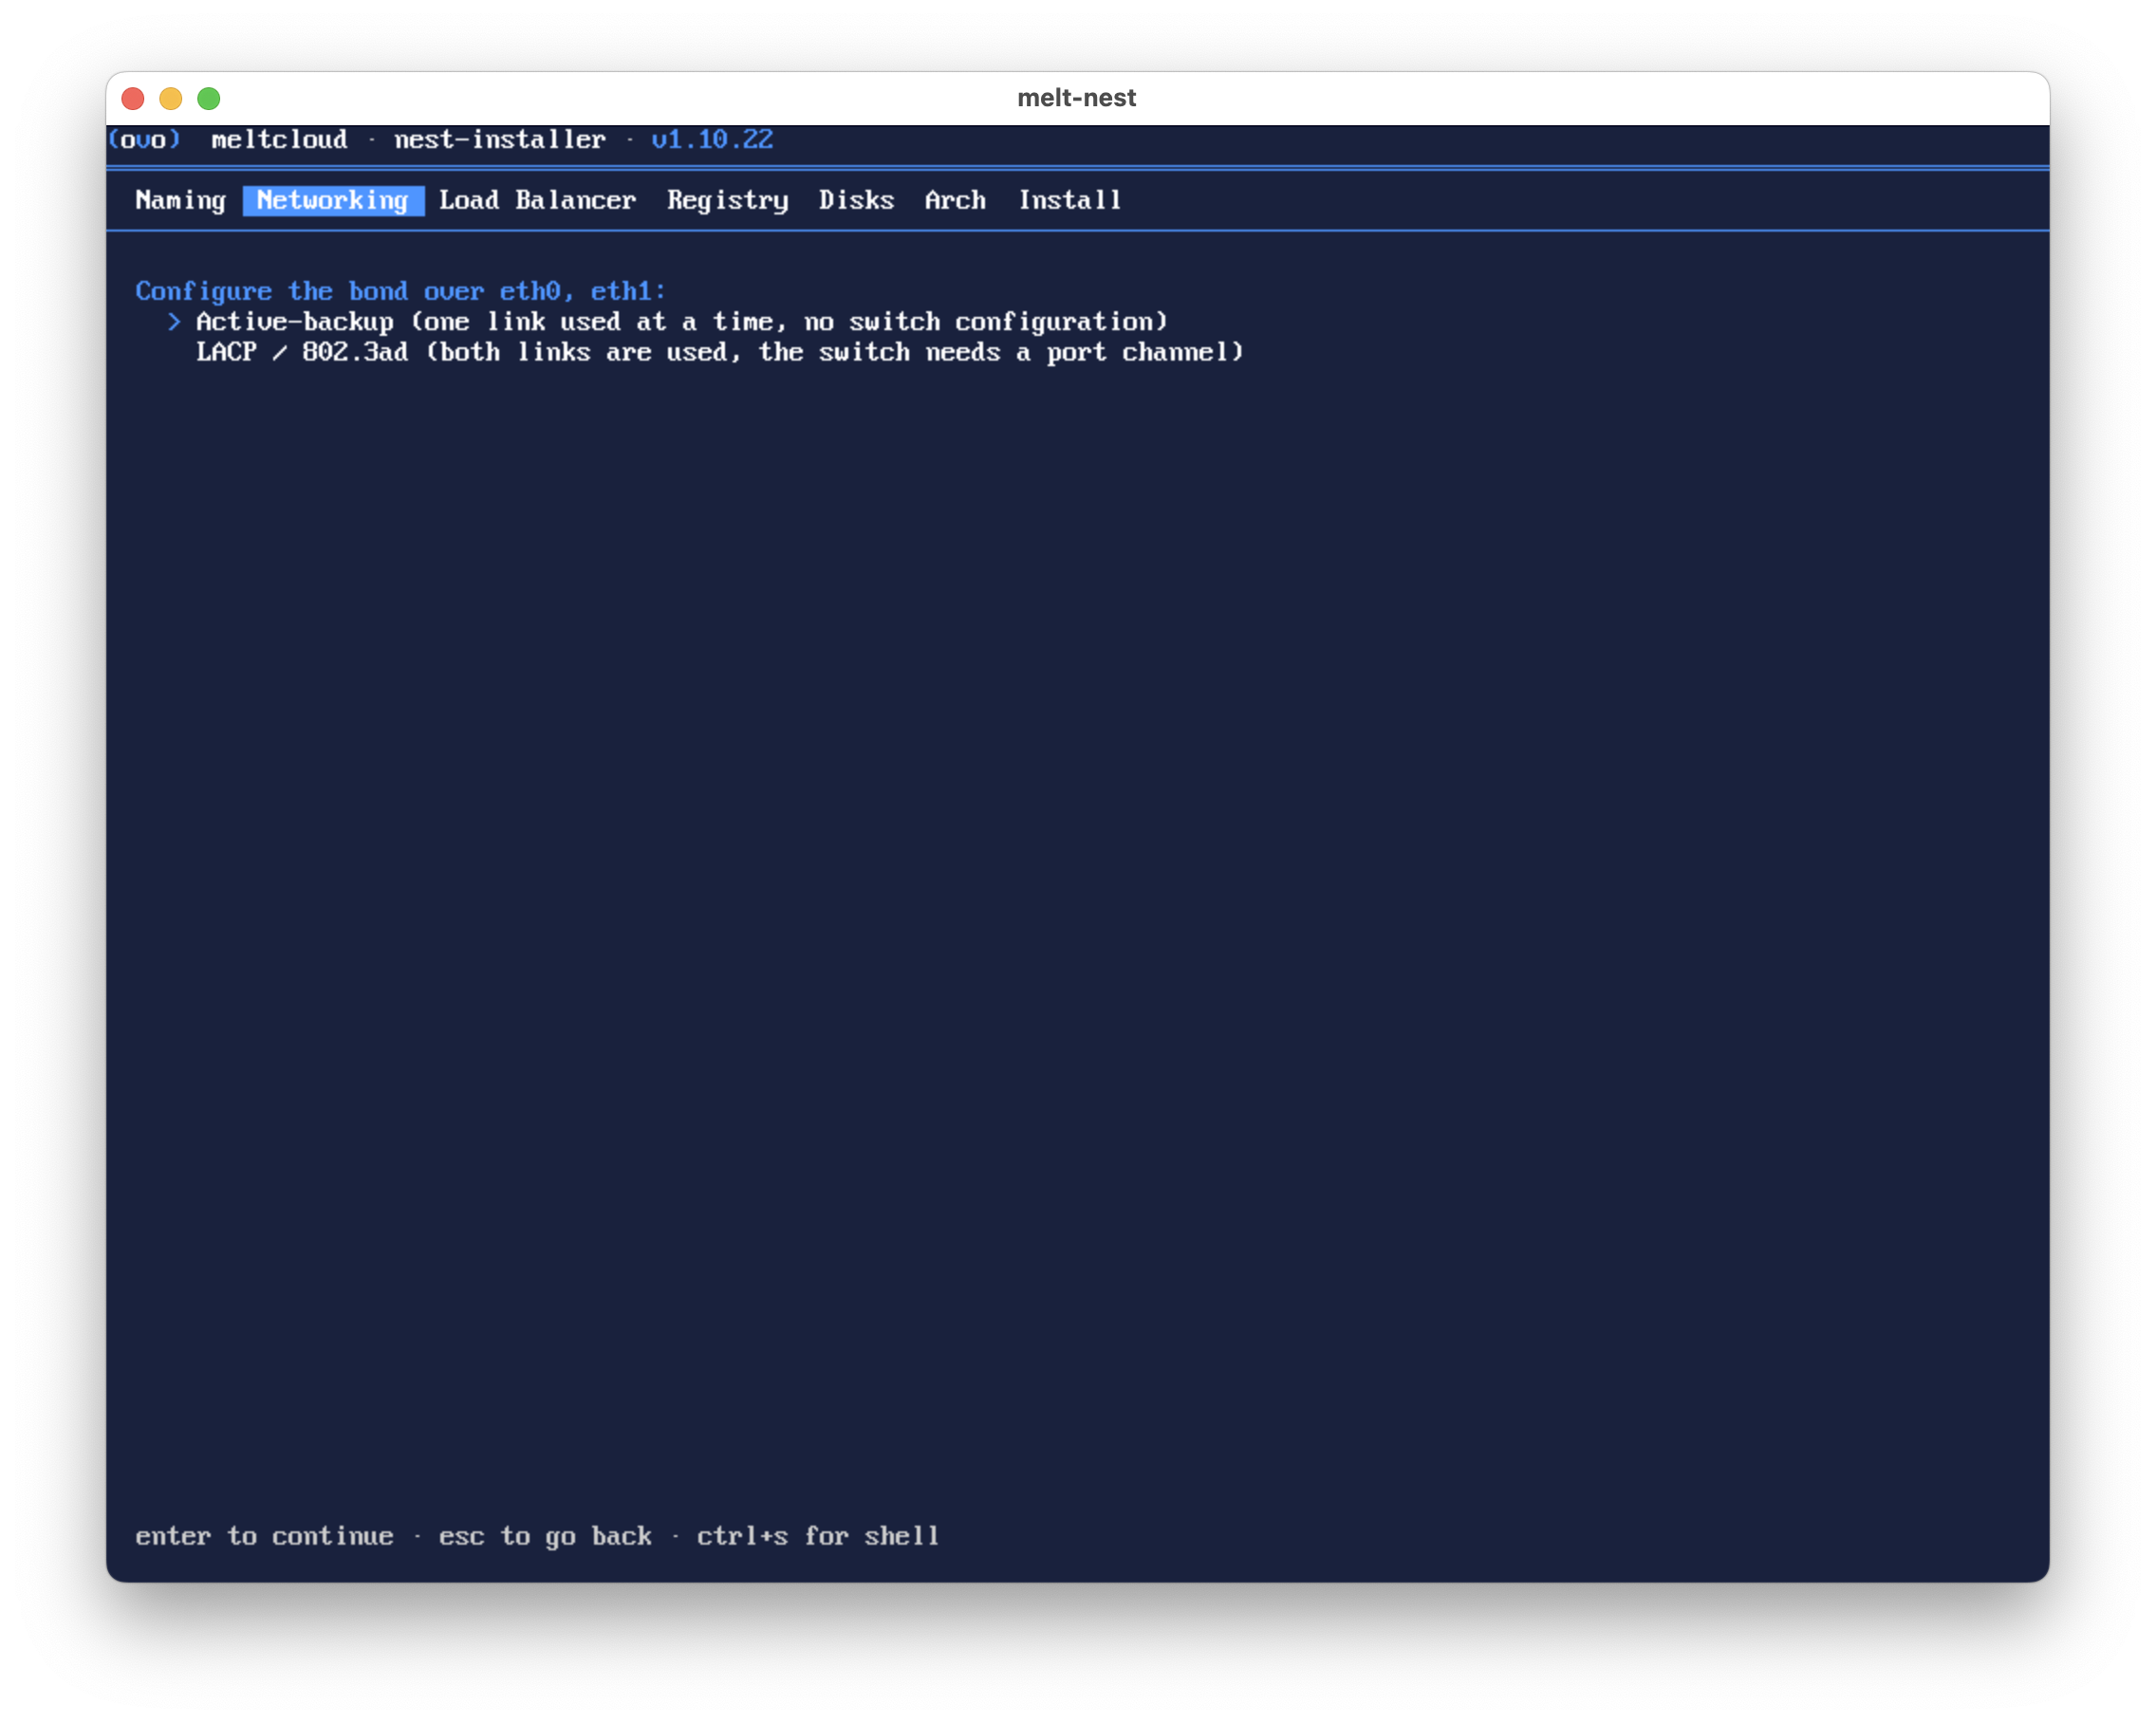Switch to the Arch tab
Image resolution: width=2156 pixels, height=1723 pixels.
(955, 200)
